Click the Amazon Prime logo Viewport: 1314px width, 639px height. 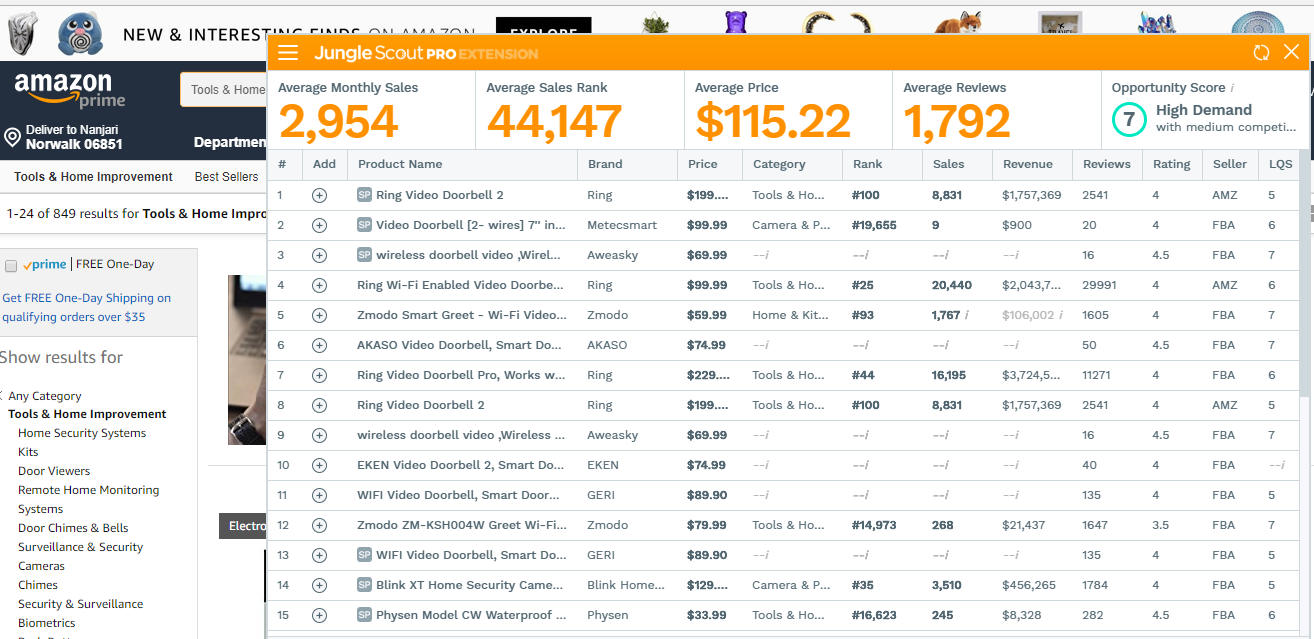pos(70,90)
